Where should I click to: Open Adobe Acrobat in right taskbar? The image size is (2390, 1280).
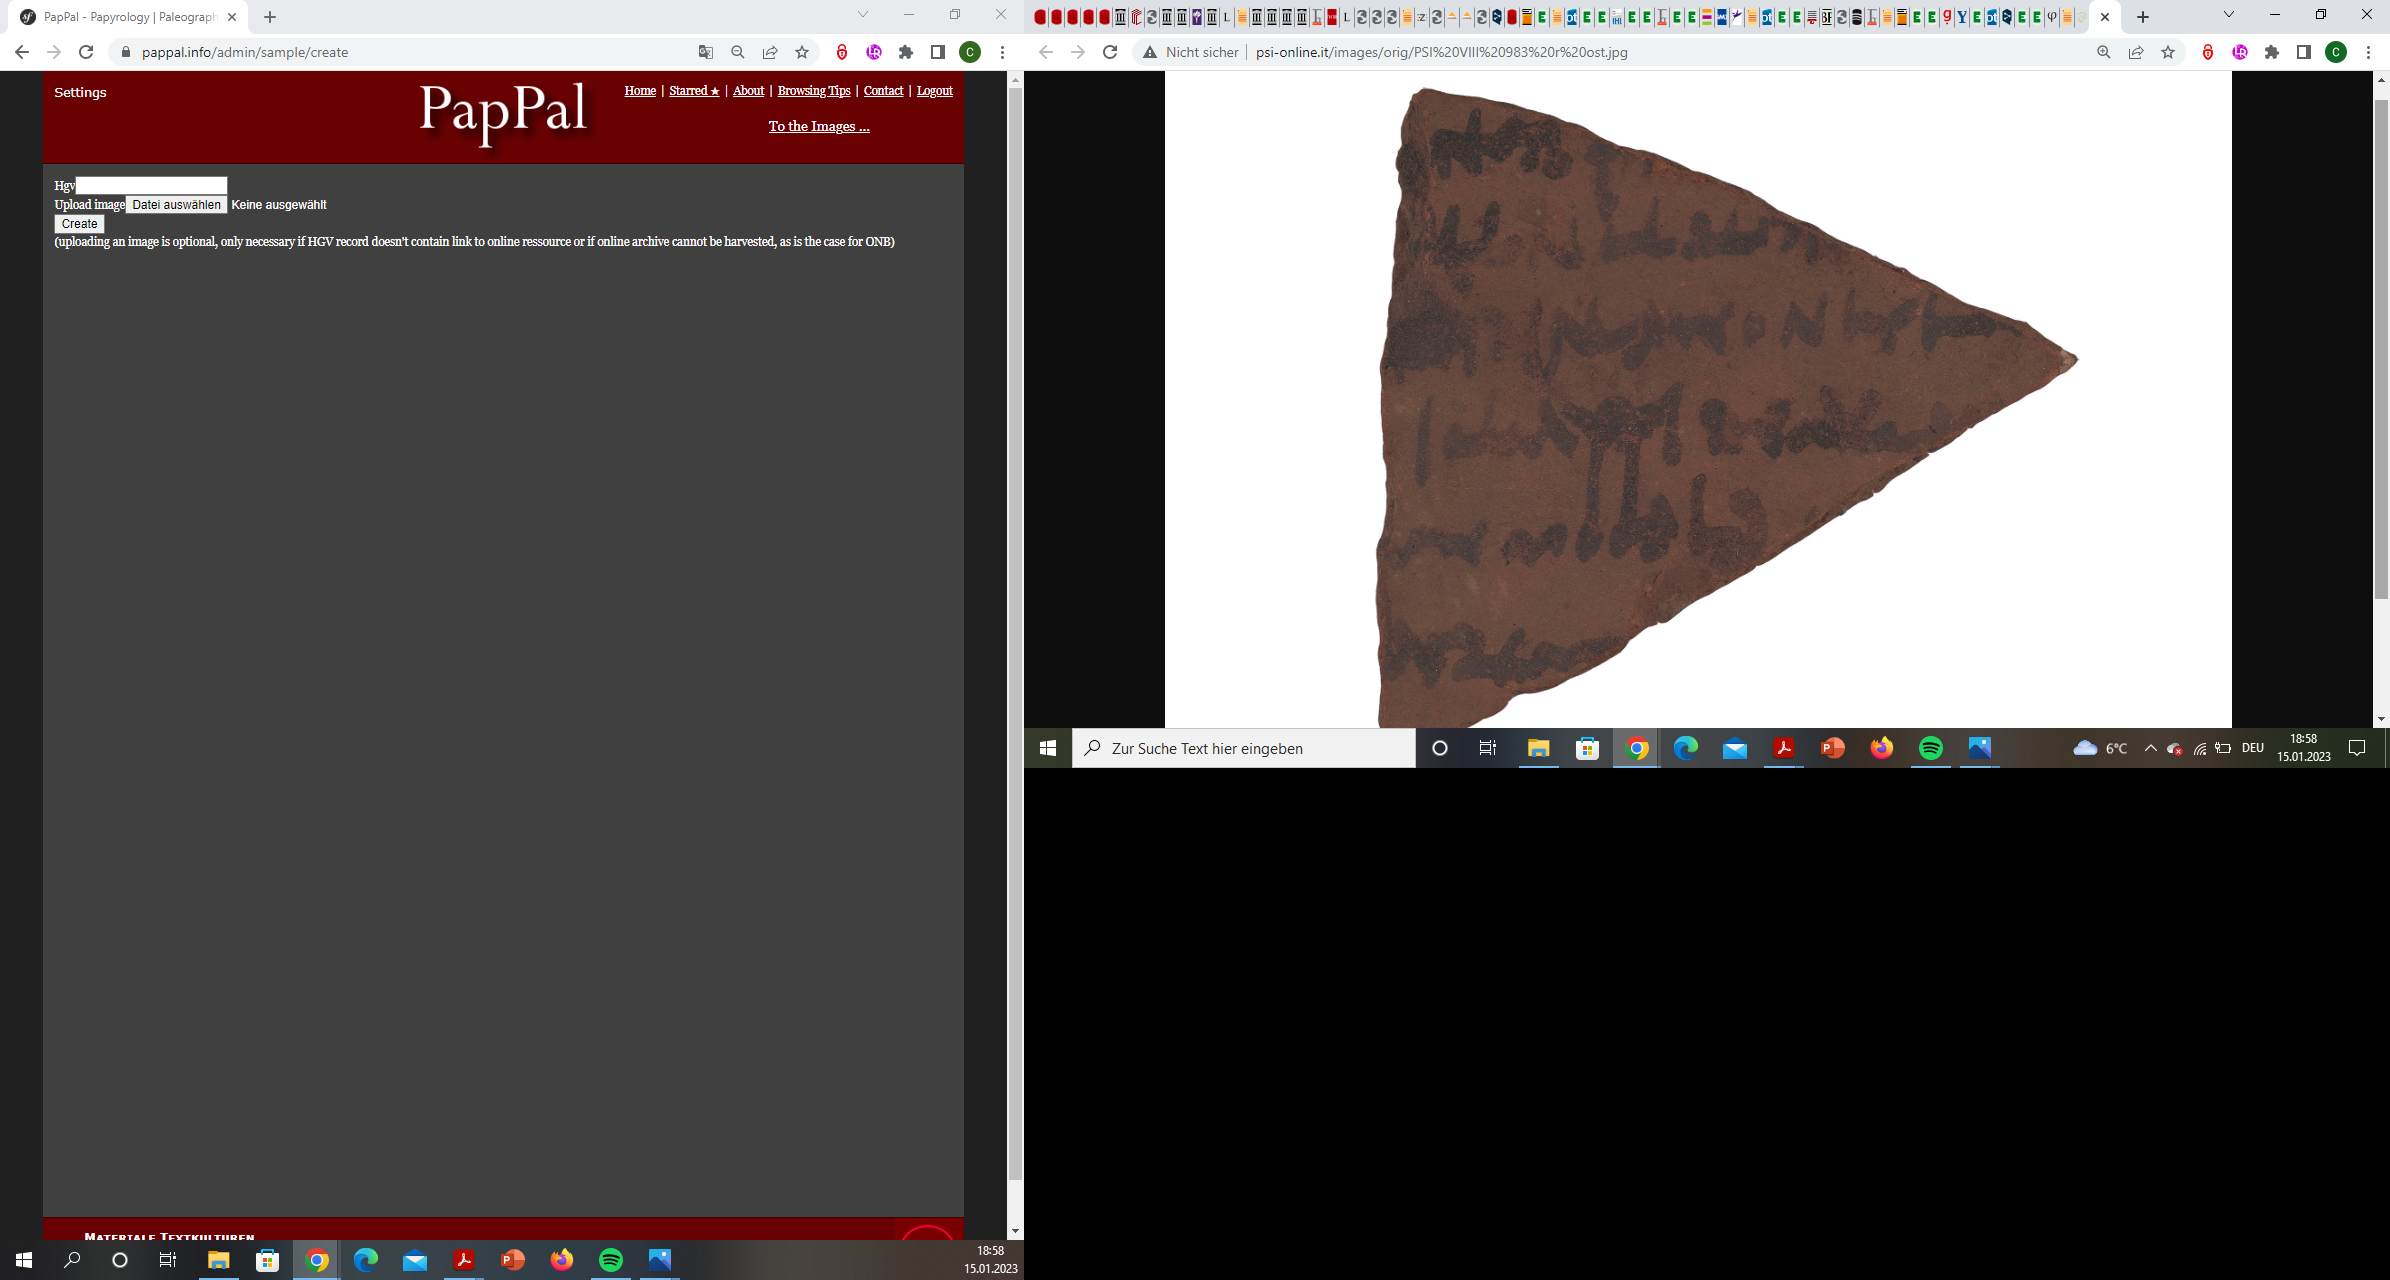tap(1784, 748)
